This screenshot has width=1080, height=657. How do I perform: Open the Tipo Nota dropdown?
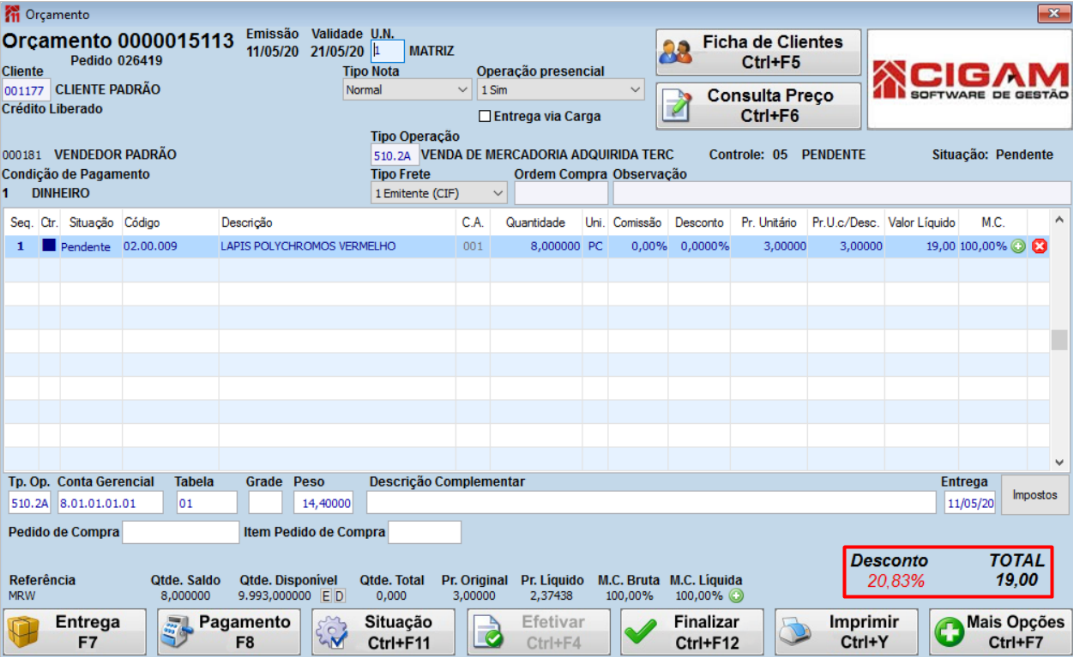click(407, 90)
